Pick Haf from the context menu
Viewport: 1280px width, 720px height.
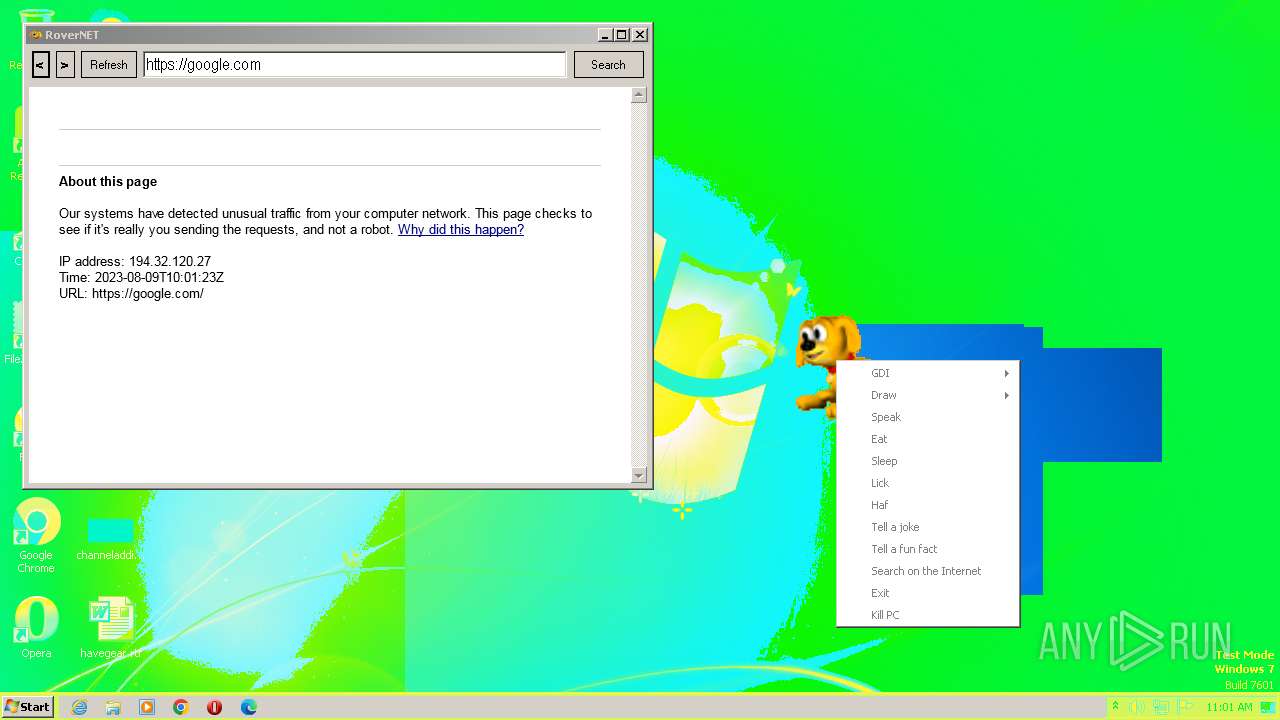pyautogui.click(x=928, y=505)
